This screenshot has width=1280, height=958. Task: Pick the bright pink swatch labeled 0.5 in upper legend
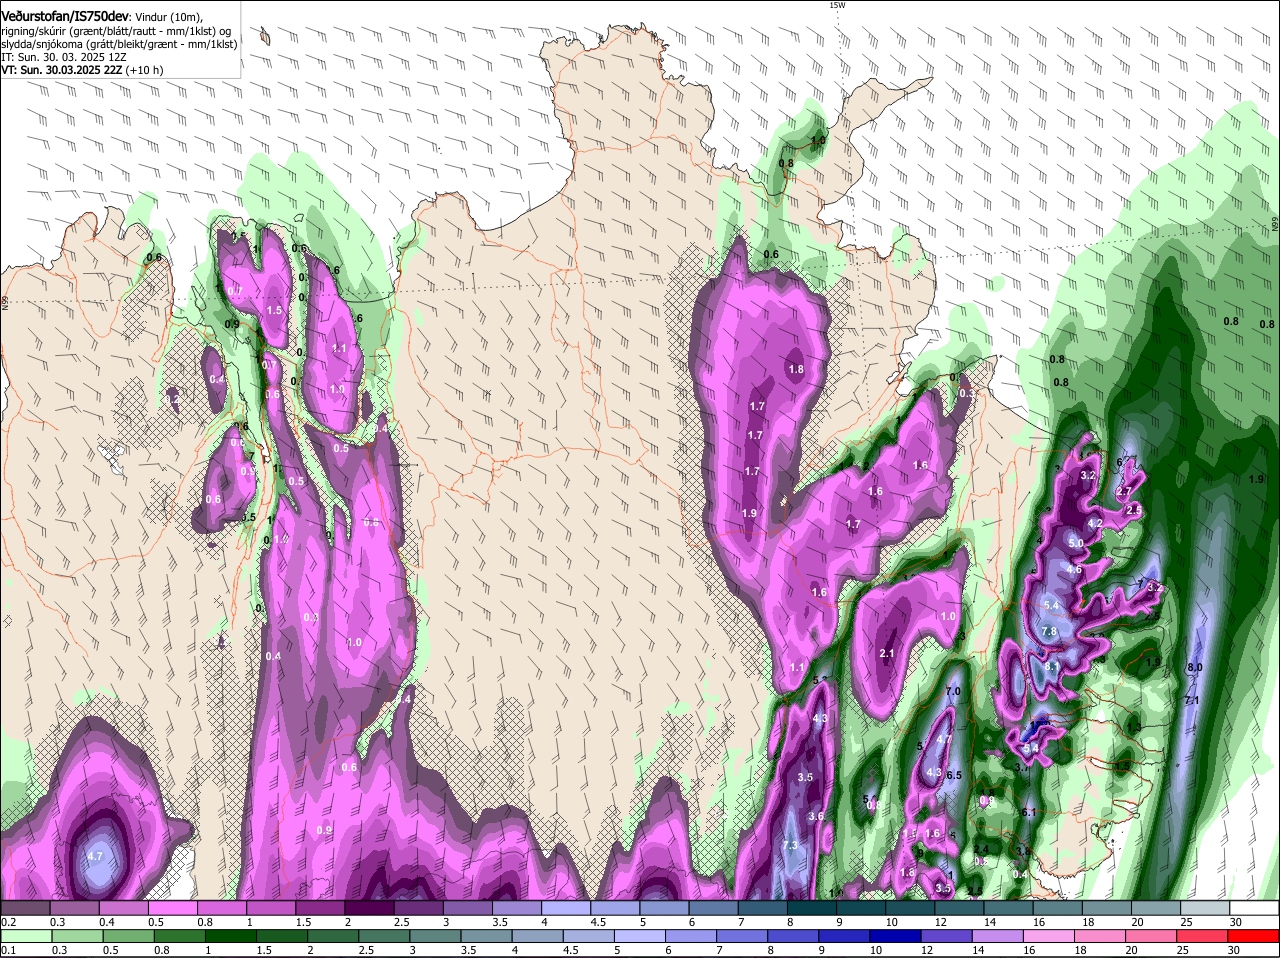point(172,908)
